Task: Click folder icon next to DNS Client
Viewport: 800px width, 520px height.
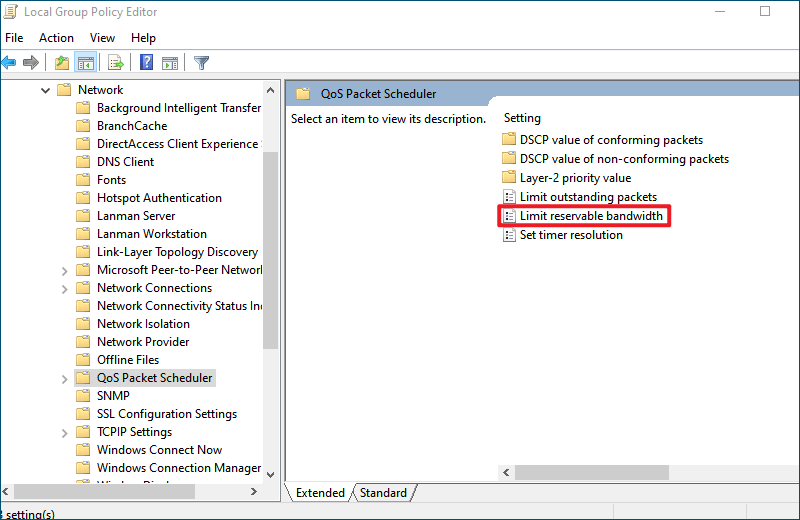Action: click(x=83, y=162)
